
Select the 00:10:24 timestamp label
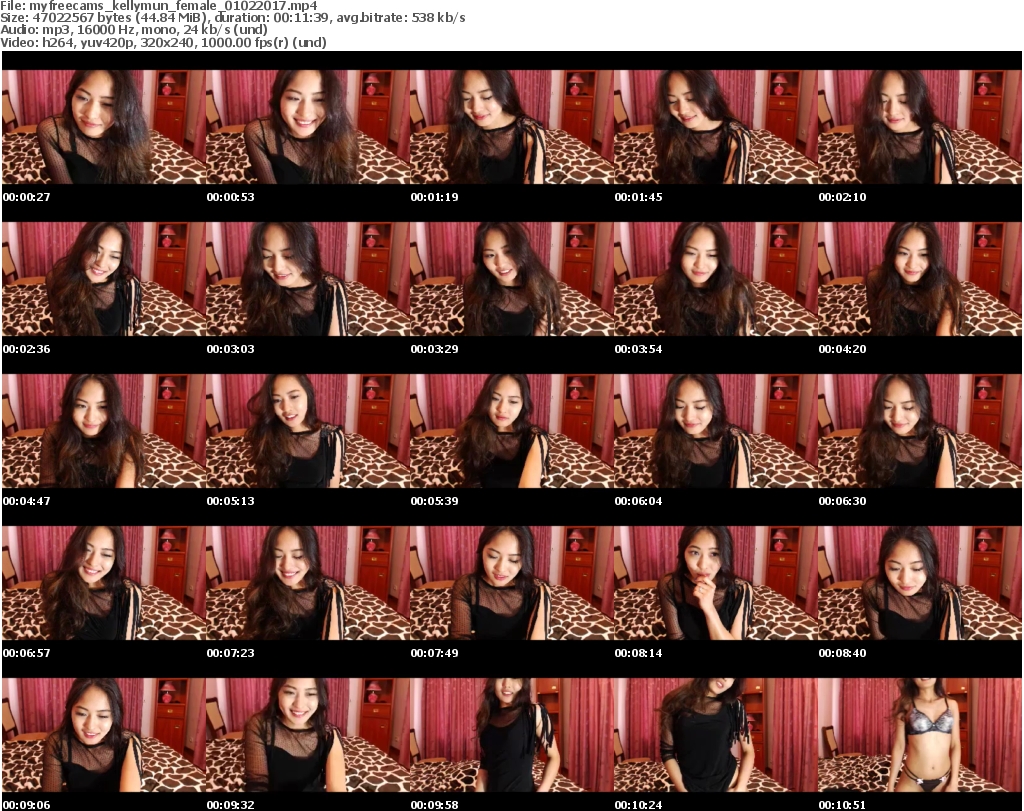638,805
